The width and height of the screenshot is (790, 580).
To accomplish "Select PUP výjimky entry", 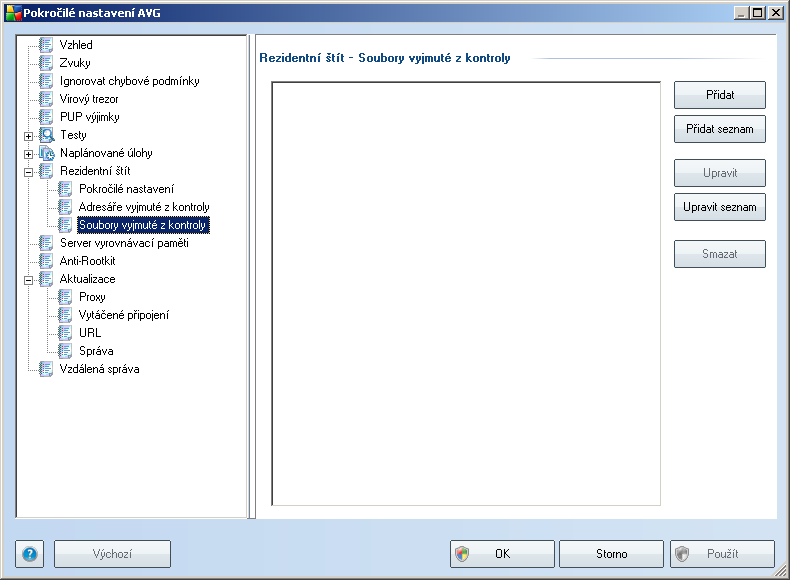I will coord(90,117).
